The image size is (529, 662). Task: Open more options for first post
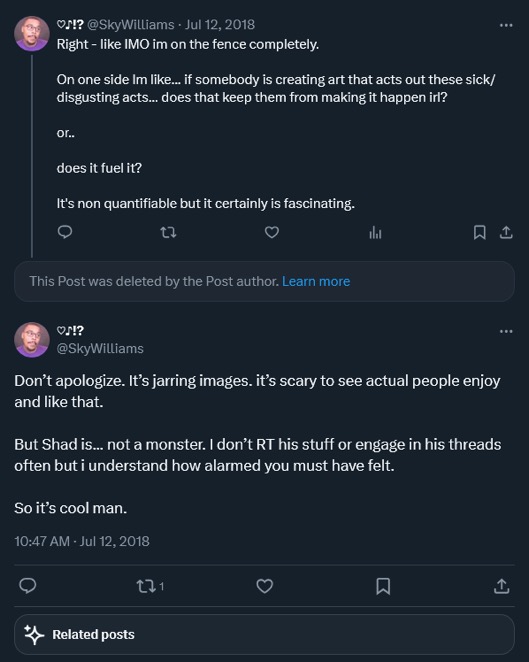tap(506, 25)
